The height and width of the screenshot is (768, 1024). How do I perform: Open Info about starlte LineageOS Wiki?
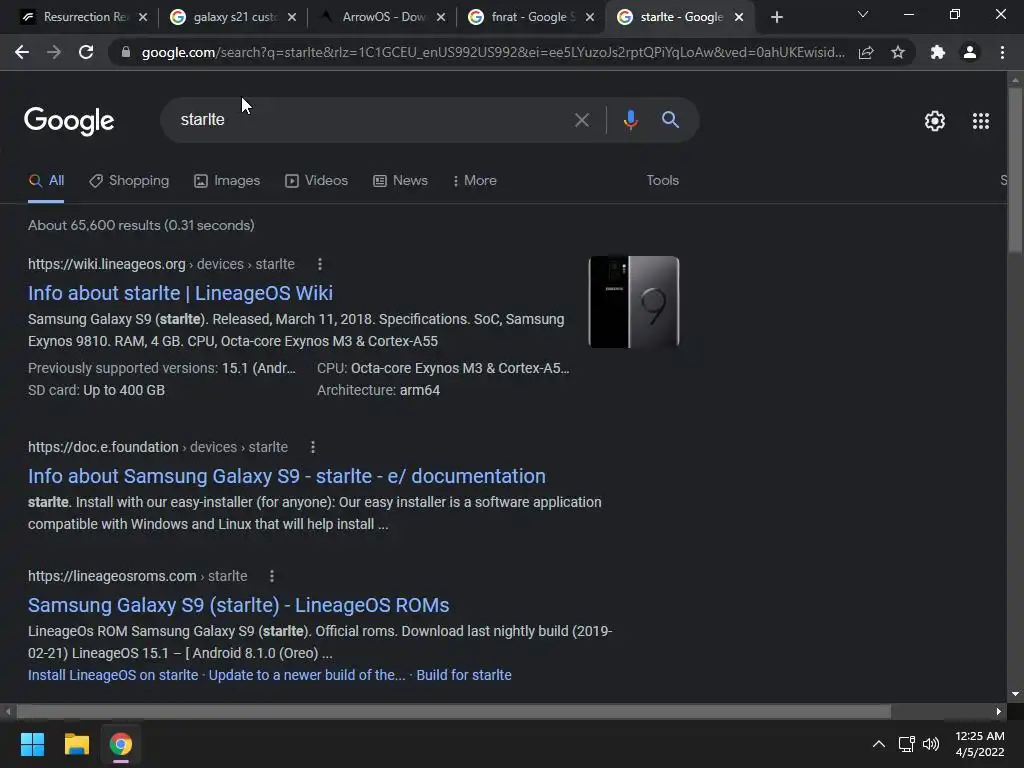pyautogui.click(x=180, y=293)
